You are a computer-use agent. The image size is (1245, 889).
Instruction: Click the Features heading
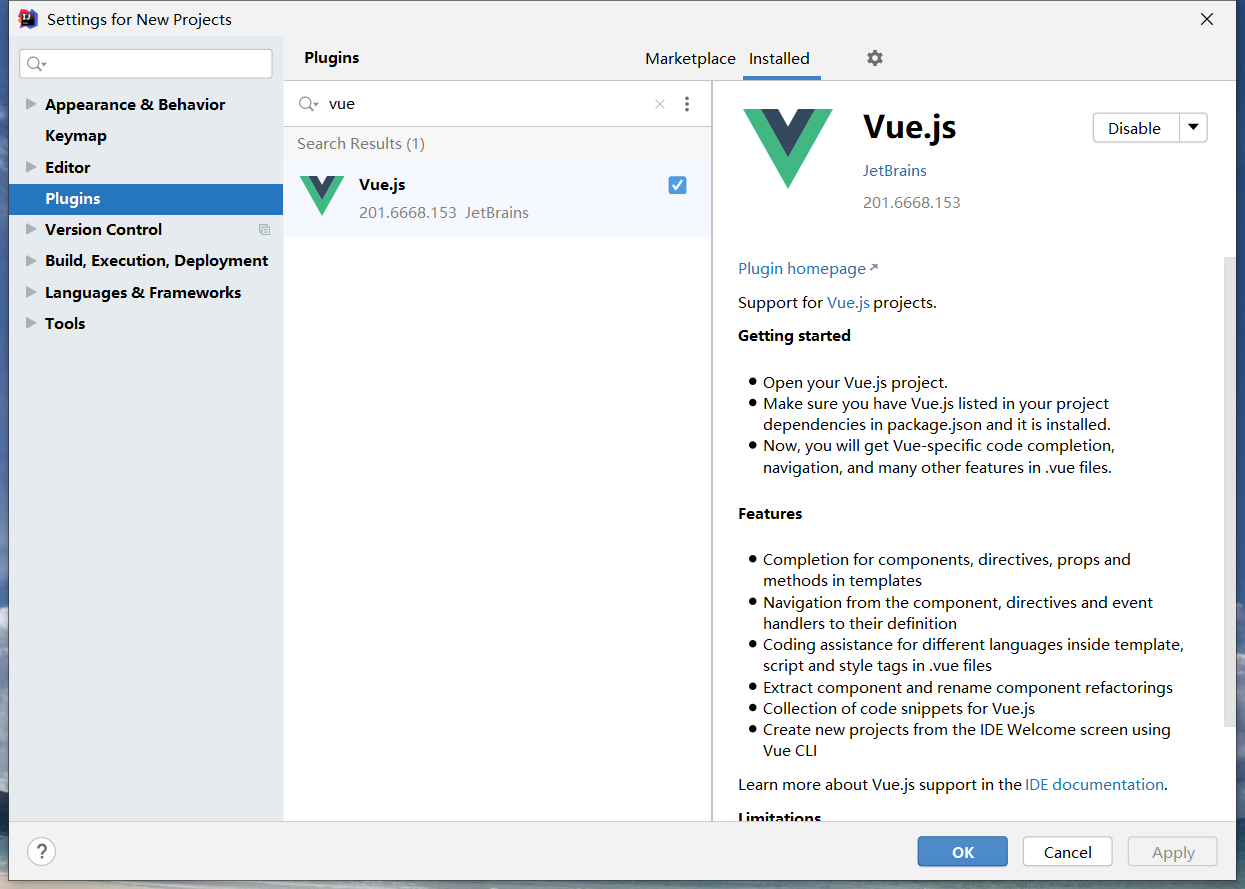pyautogui.click(x=770, y=514)
